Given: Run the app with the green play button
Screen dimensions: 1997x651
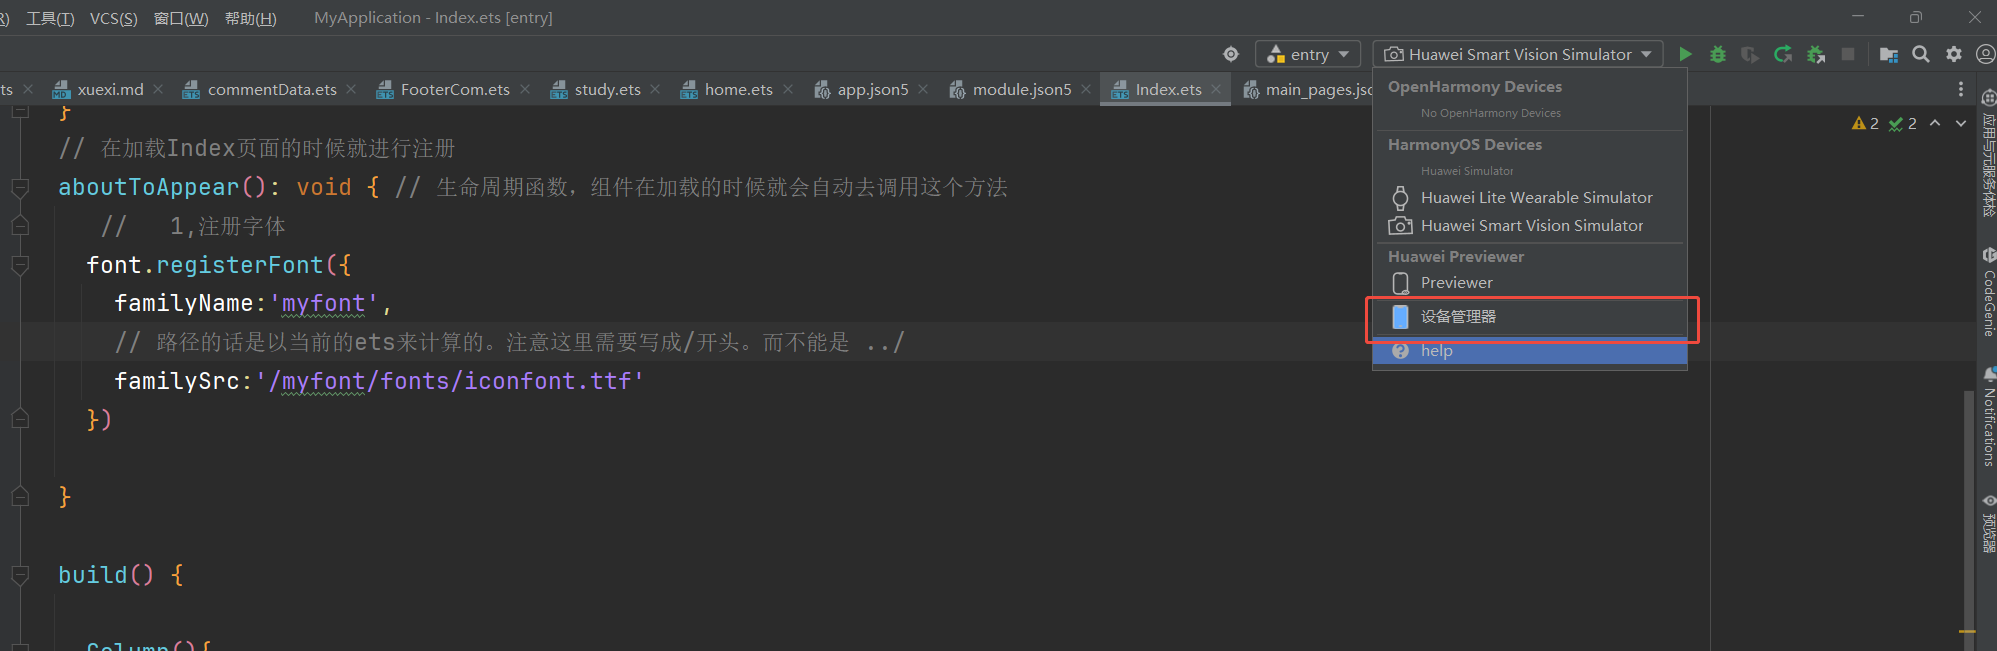Looking at the screenshot, I should pos(1686,54).
